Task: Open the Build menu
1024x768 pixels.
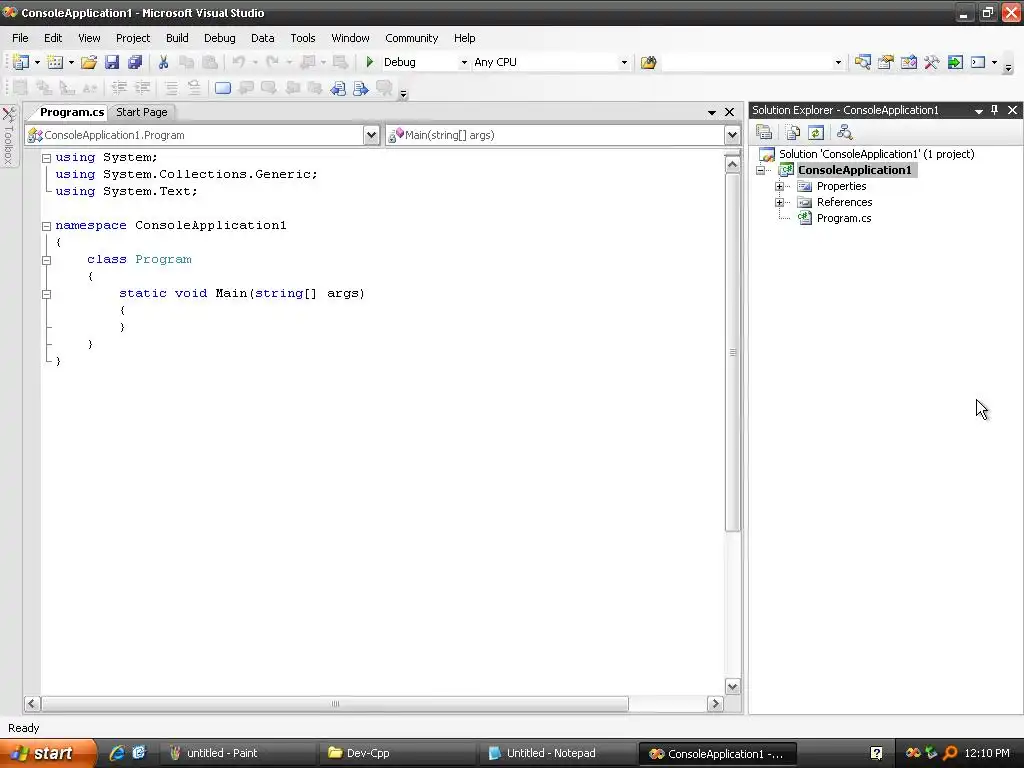Action: coord(177,38)
